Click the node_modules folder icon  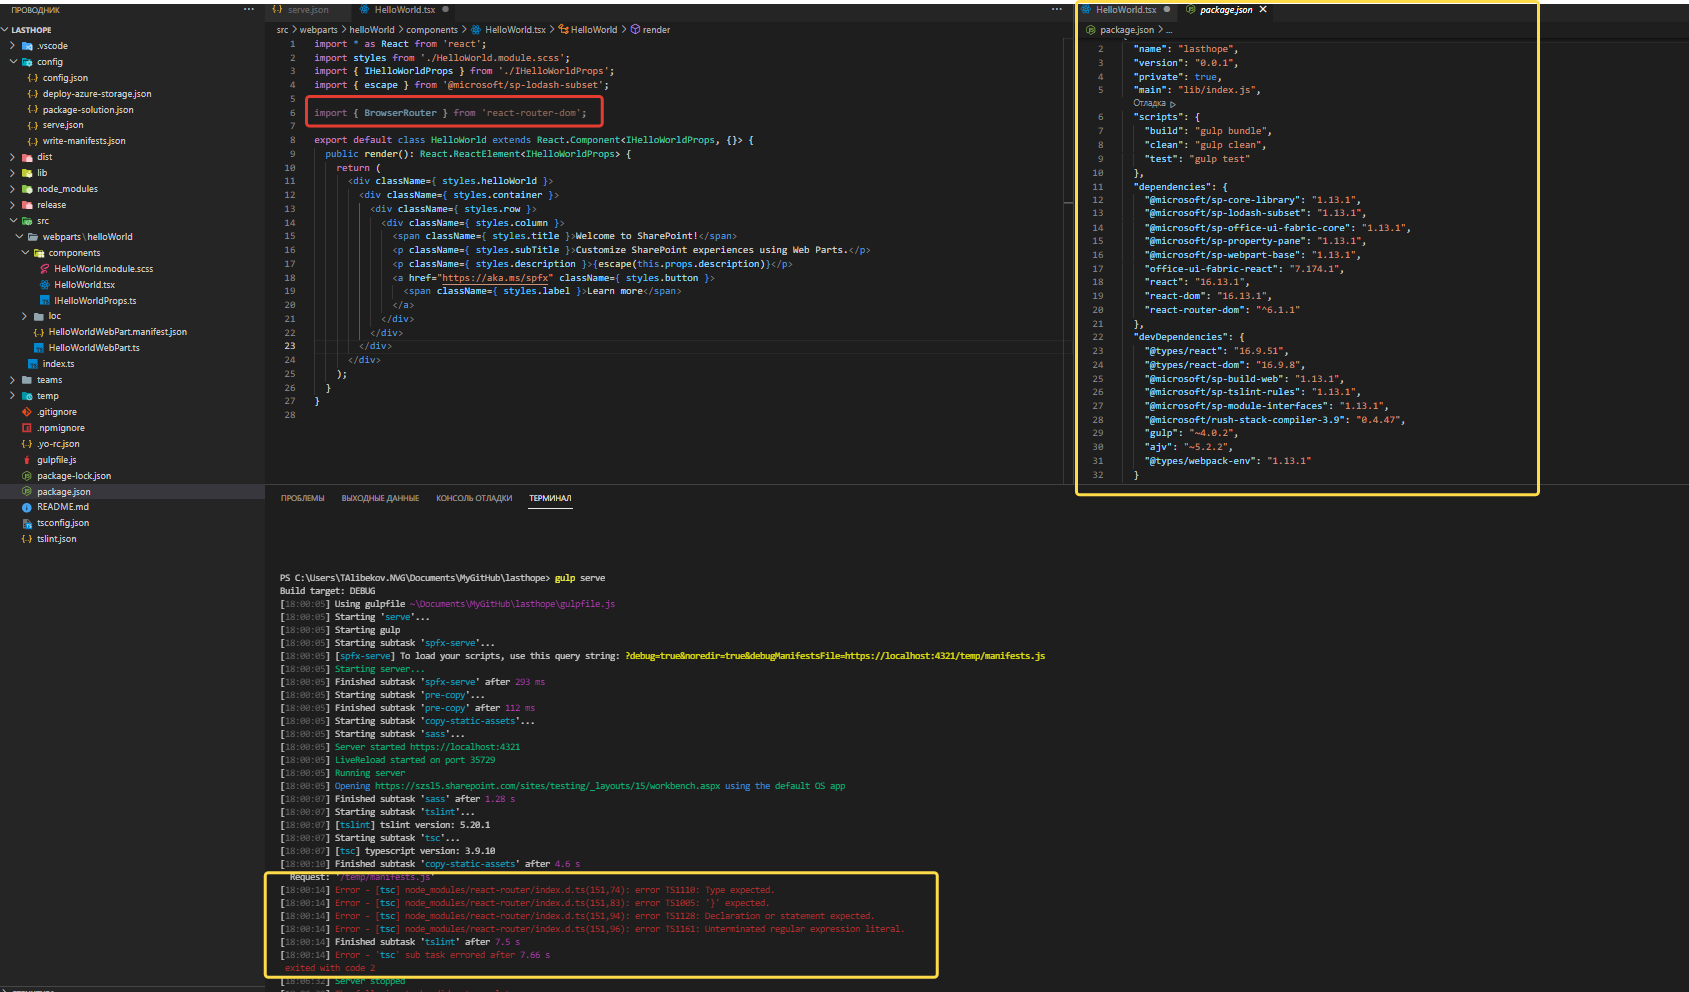(x=27, y=189)
